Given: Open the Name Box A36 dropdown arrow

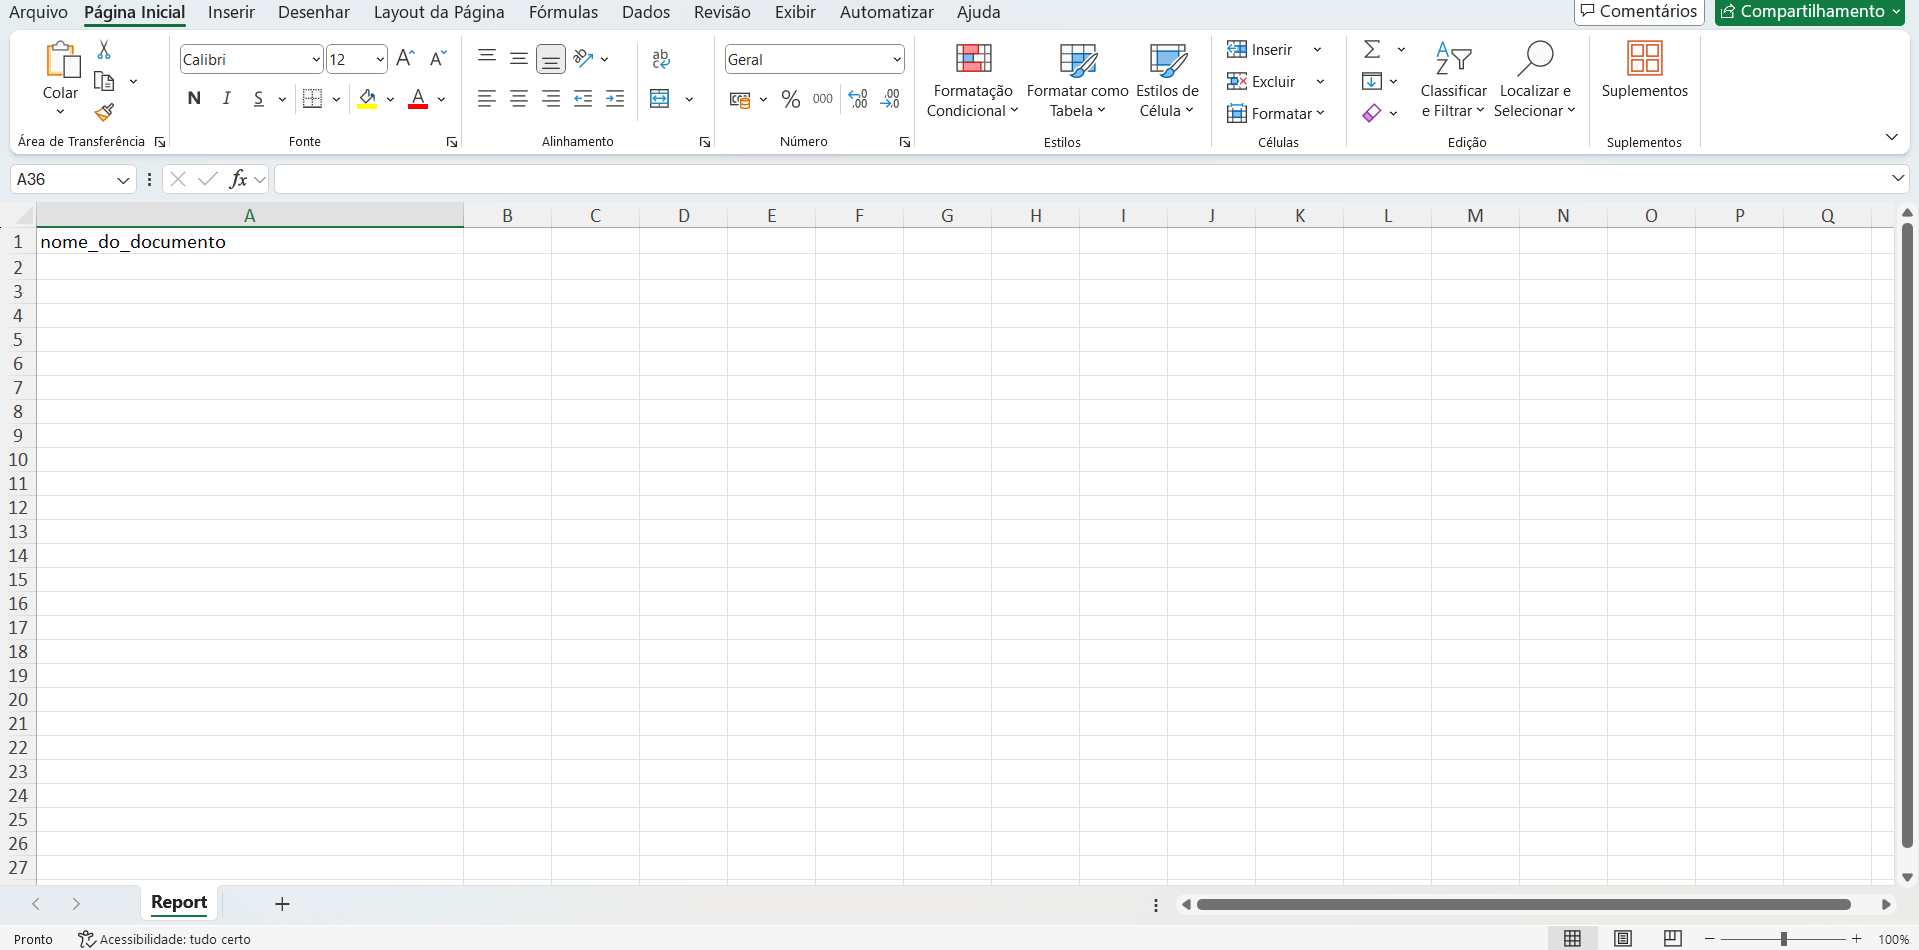Looking at the screenshot, I should pos(123,180).
